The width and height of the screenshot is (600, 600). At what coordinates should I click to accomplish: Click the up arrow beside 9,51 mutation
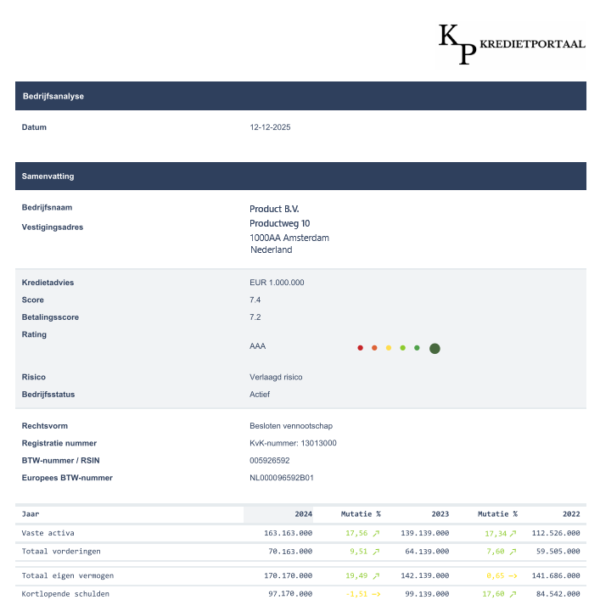point(376,551)
